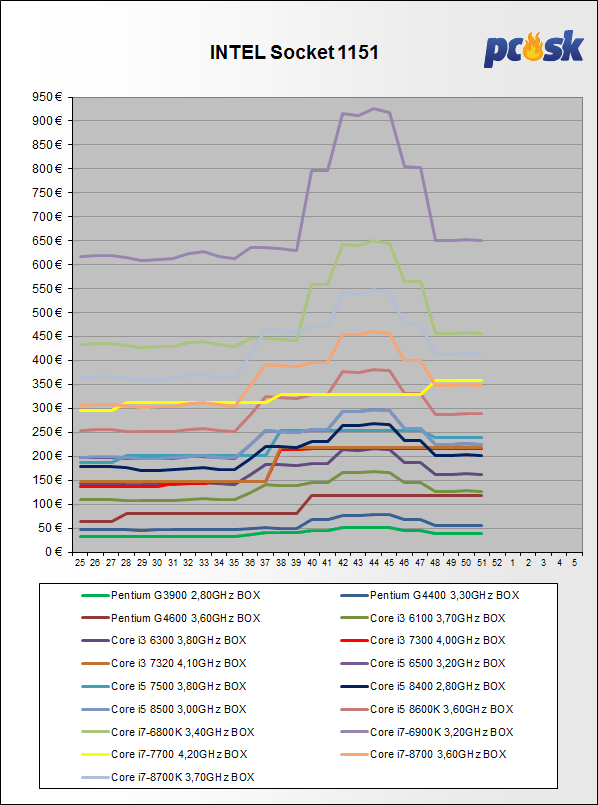
Task: Click the 100 € y-axis label
Action: pyautogui.click(x=49, y=504)
